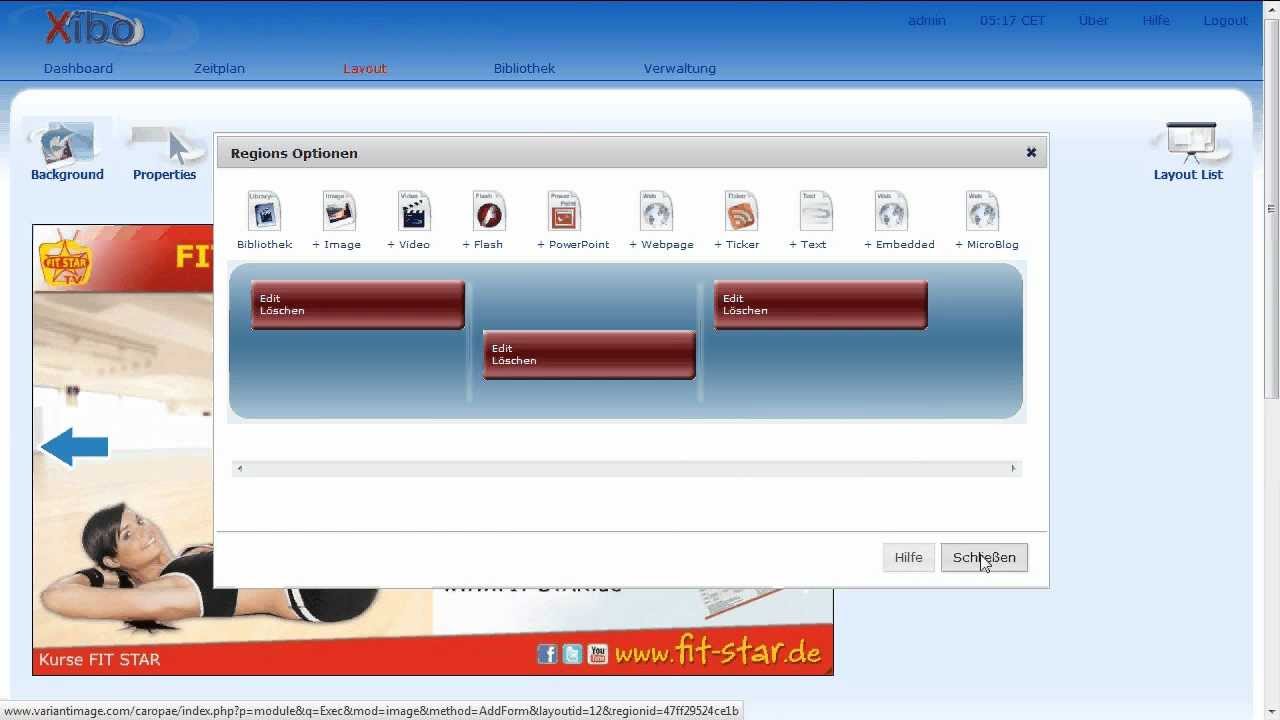The height and width of the screenshot is (720, 1280).
Task: Click Edit on the third timeline item
Action: pyautogui.click(x=733, y=298)
